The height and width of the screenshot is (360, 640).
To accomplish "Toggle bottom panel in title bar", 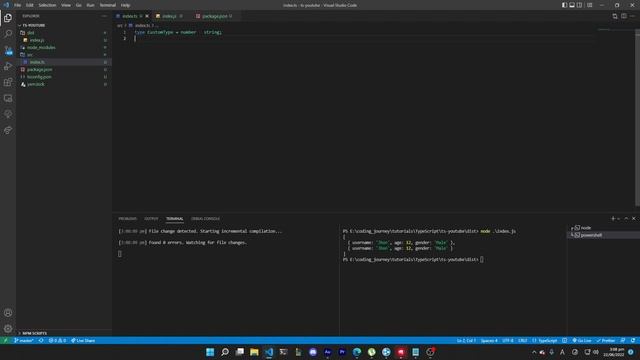I will pyautogui.click(x=572, y=5).
